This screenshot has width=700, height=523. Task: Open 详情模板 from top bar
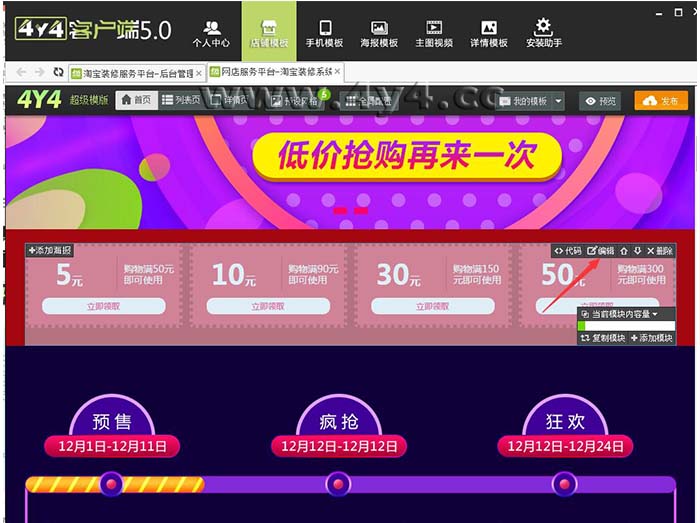tap(488, 32)
